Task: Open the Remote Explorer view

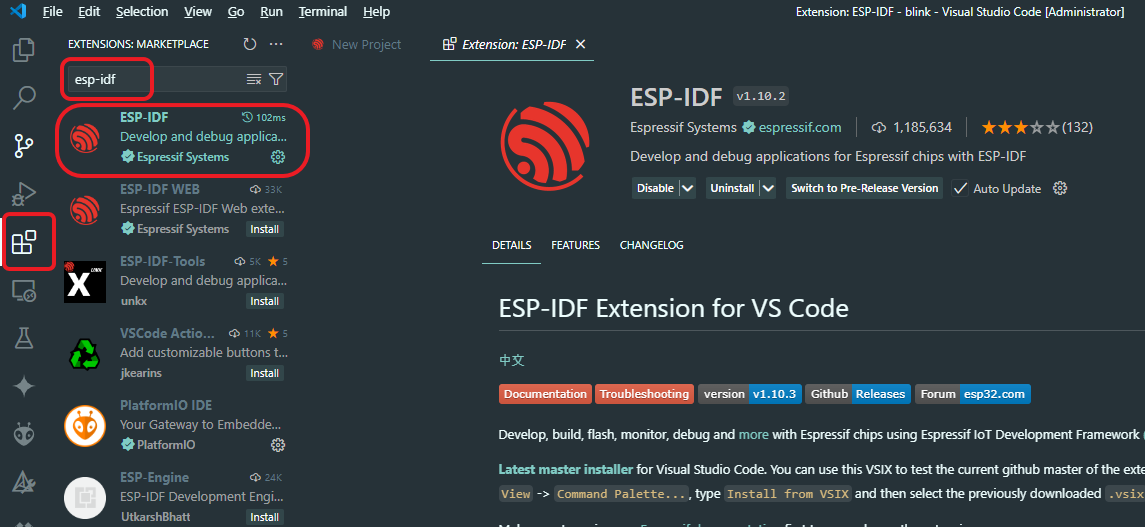Action: click(24, 291)
